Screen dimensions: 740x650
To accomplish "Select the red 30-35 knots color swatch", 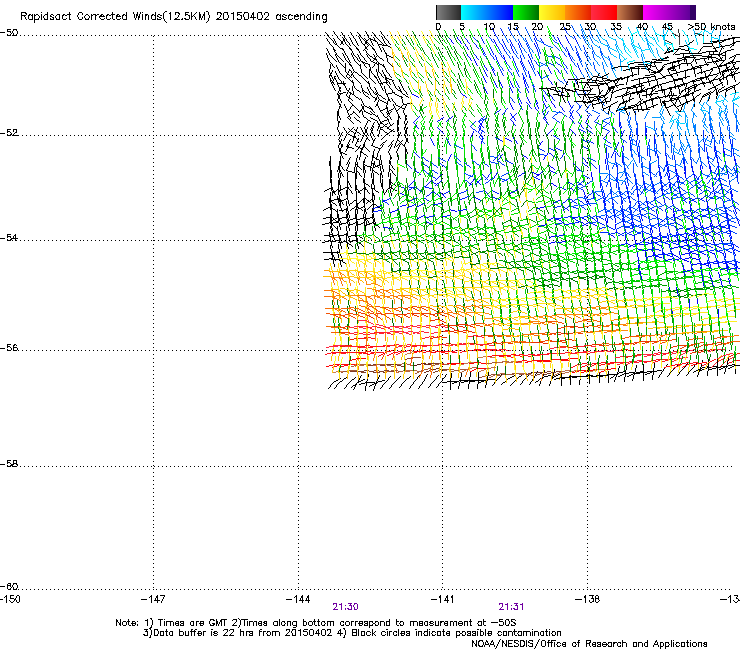I will tap(604, 12).
